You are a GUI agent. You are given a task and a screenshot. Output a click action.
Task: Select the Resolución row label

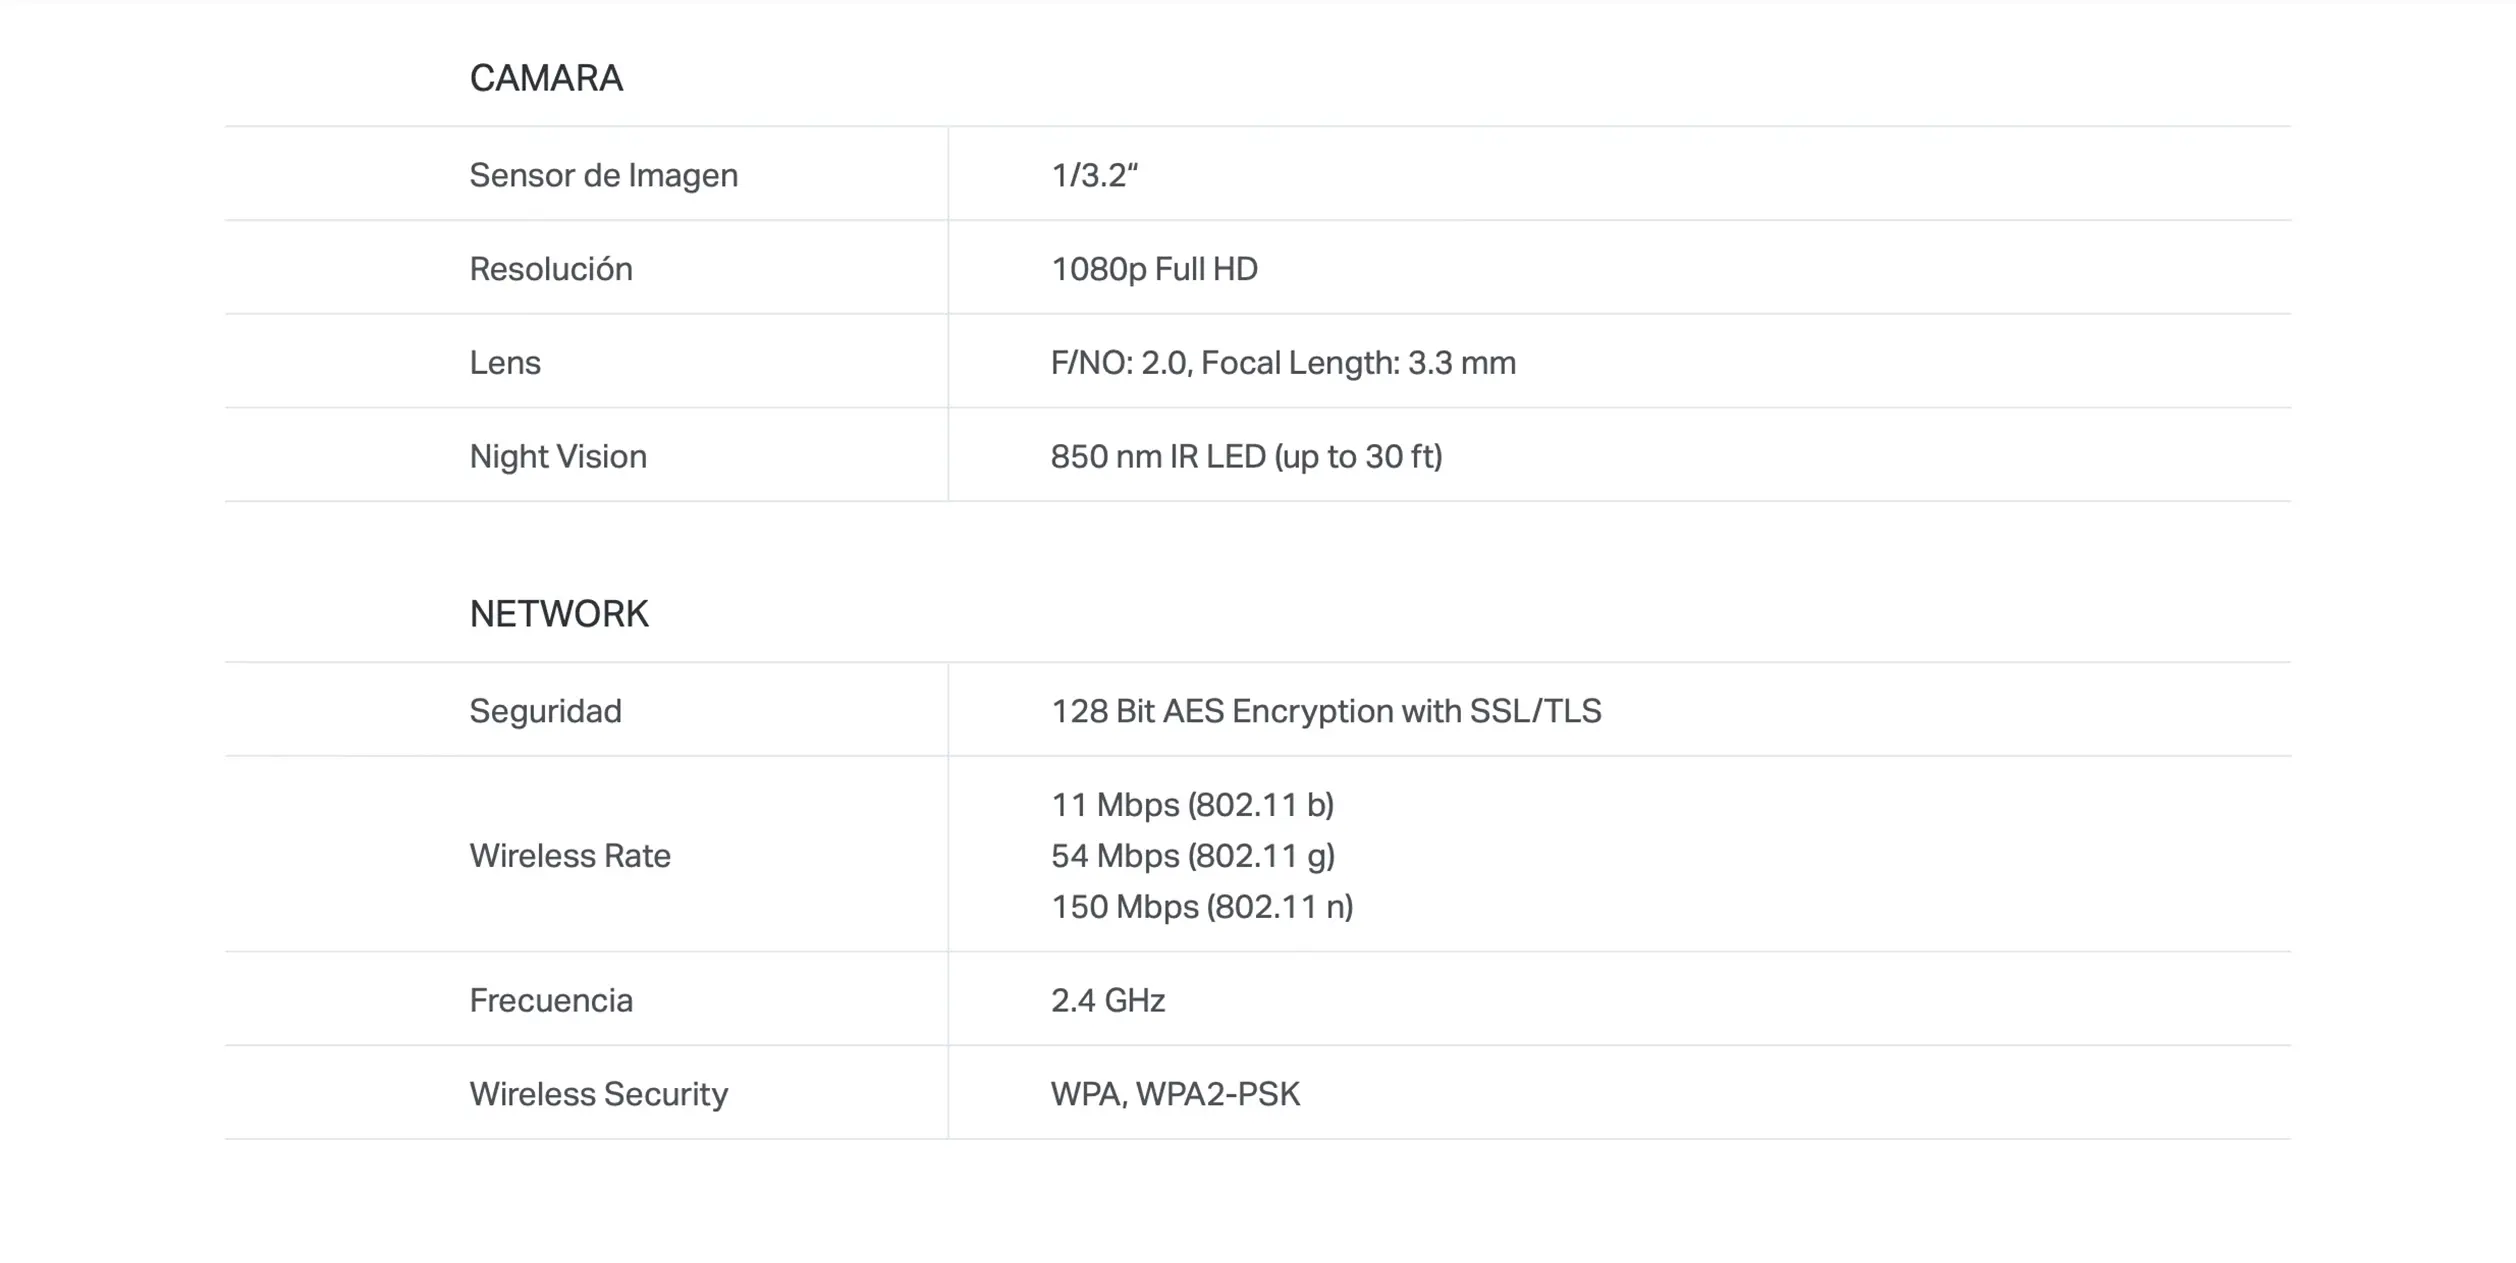pyautogui.click(x=551, y=269)
